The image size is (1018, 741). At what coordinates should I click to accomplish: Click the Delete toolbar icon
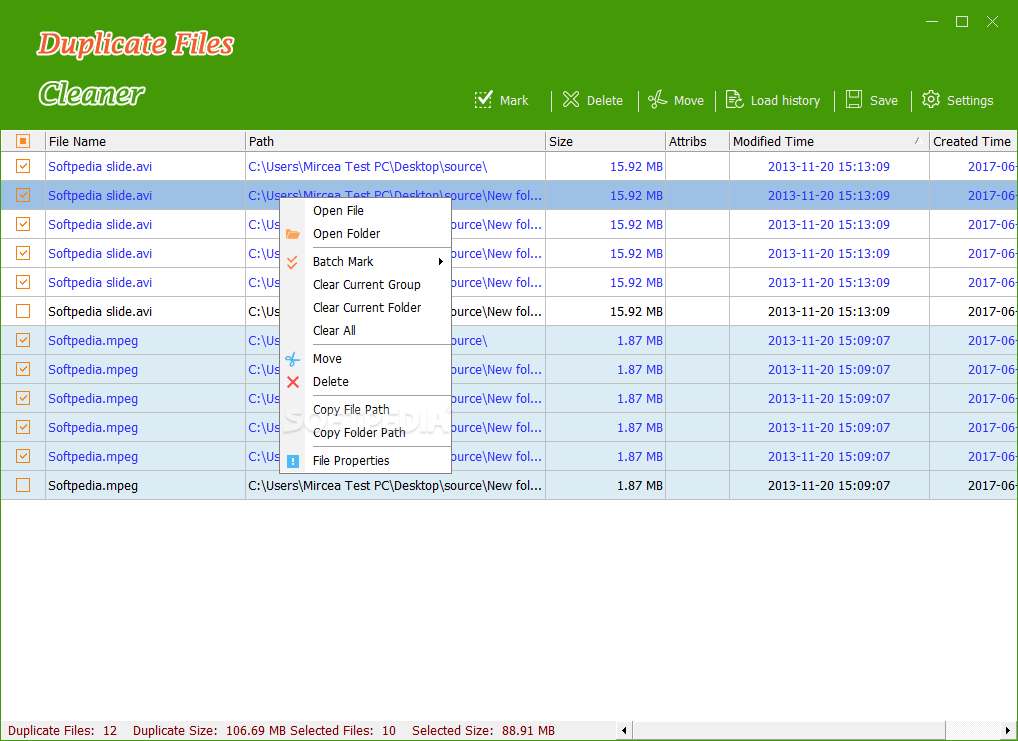tap(571, 99)
